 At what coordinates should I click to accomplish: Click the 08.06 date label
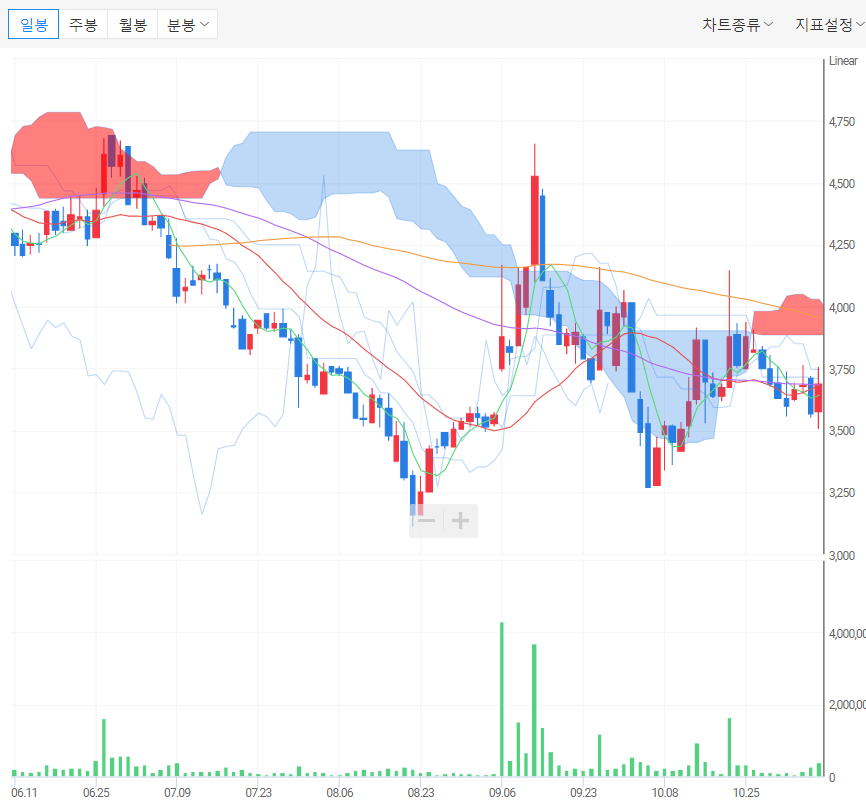pos(340,793)
